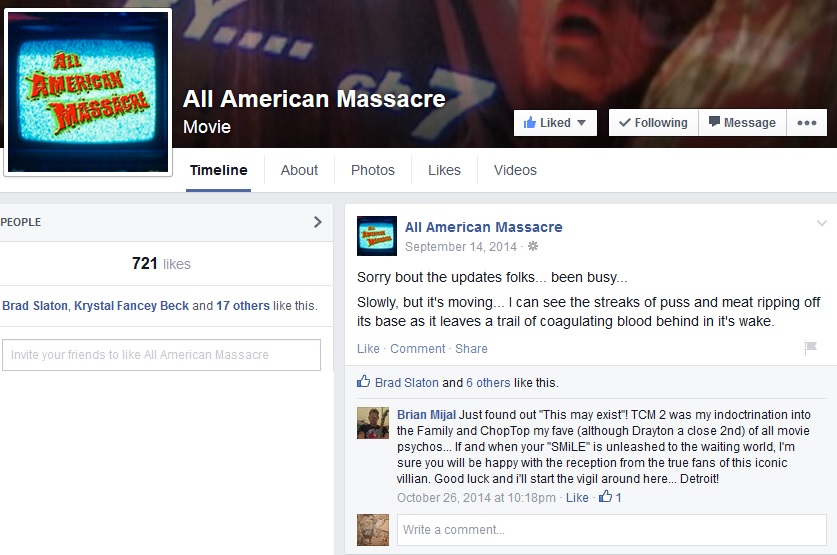Focus the Write a comment field
This screenshot has width=837, height=555.
[x=612, y=530]
